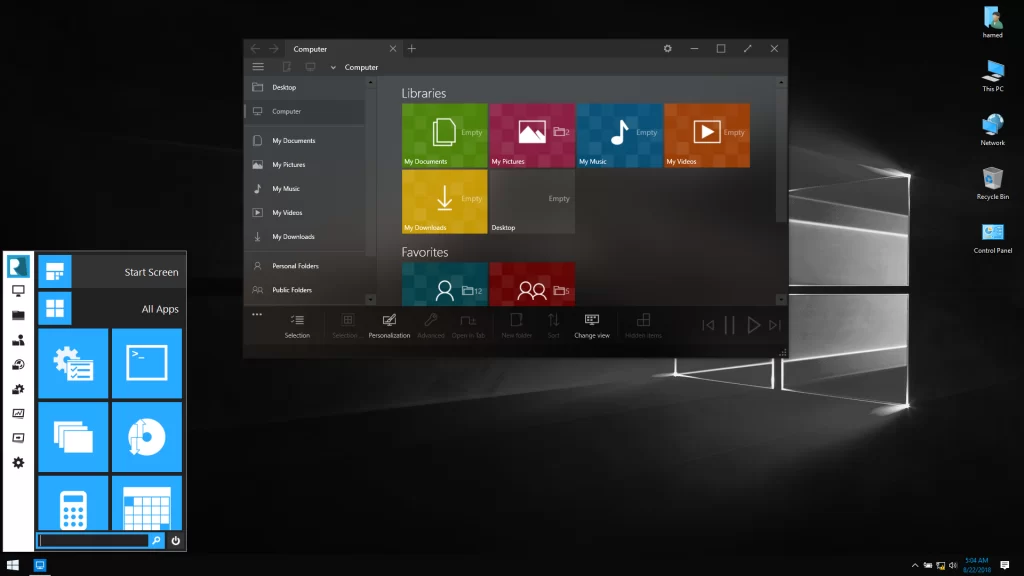The height and width of the screenshot is (576, 1024).
Task: Open the control panel gear-checklist tile
Action: (73, 363)
